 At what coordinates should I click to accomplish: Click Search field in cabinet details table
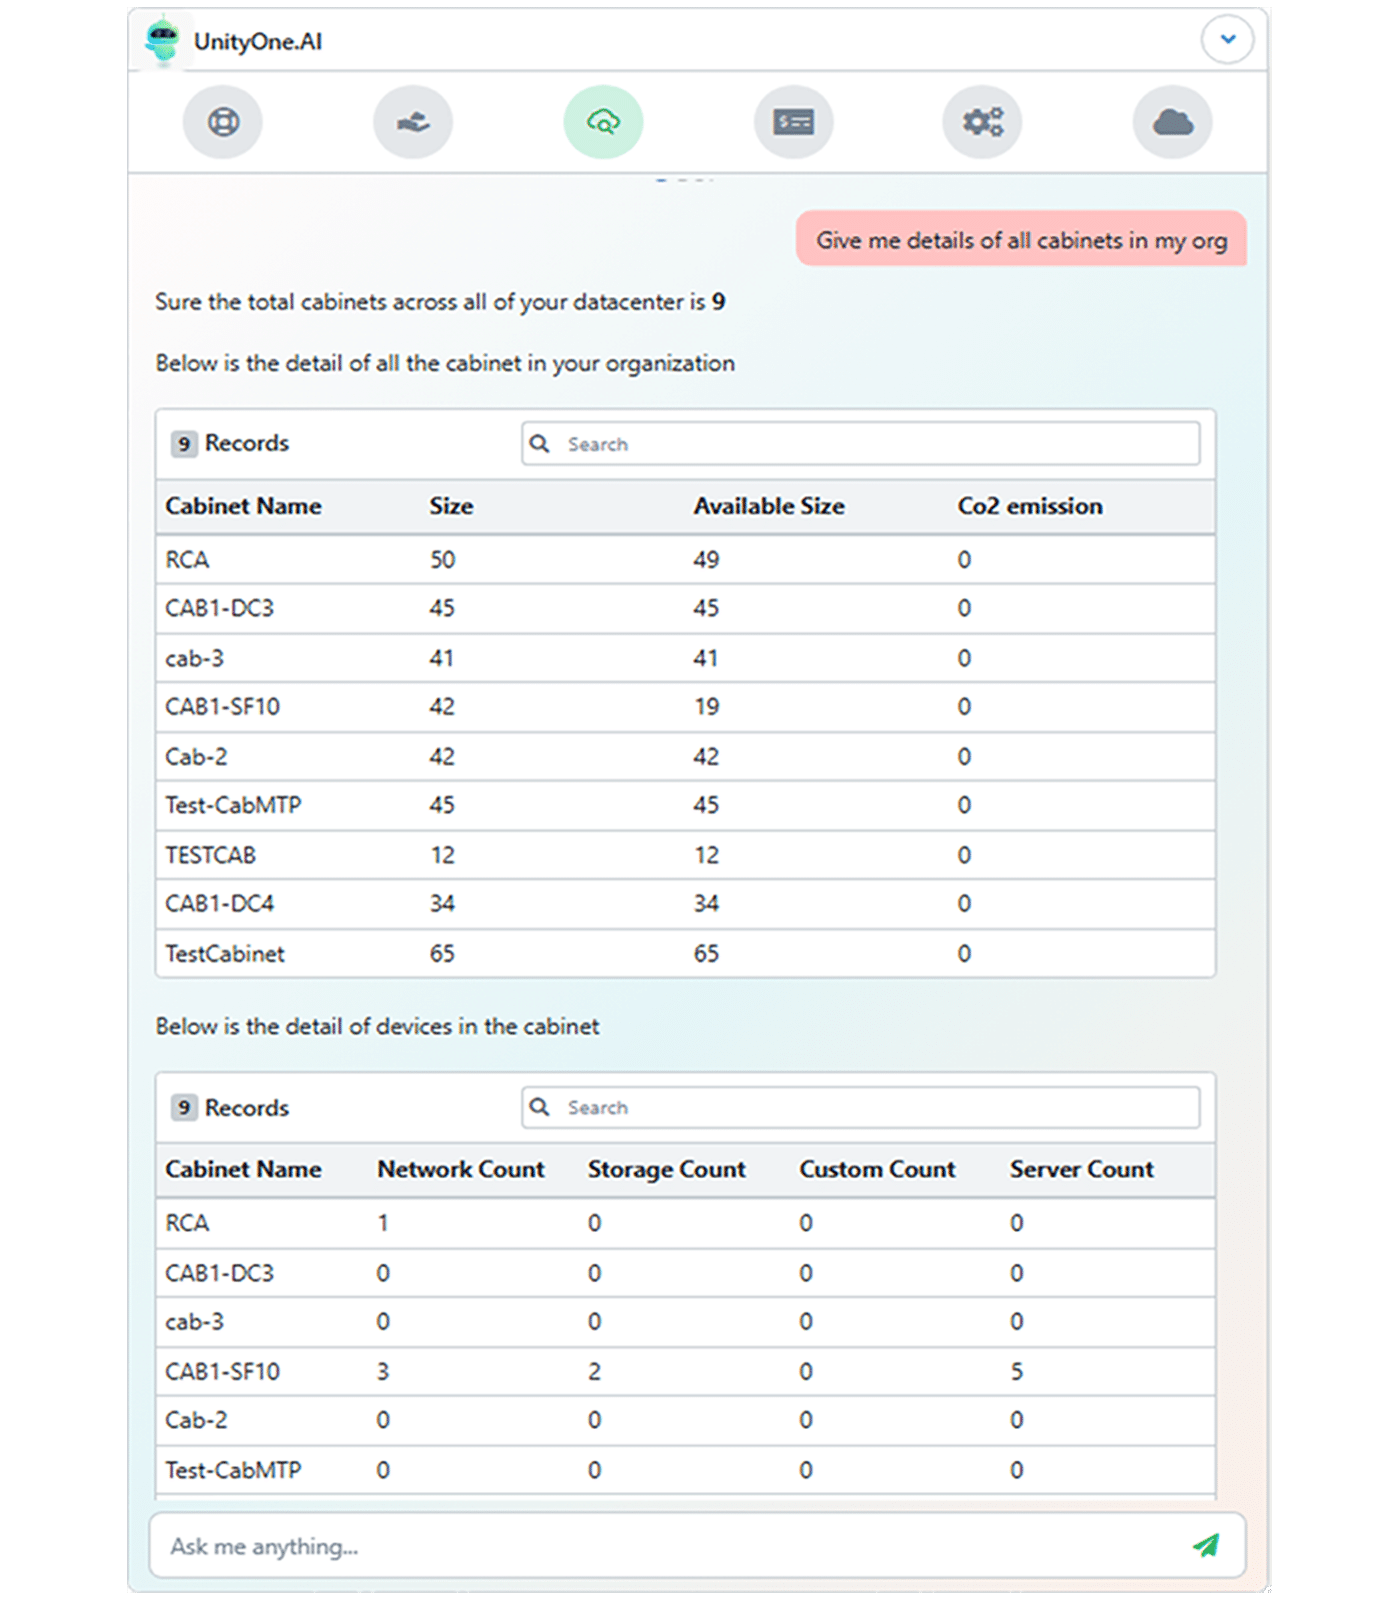coord(860,444)
